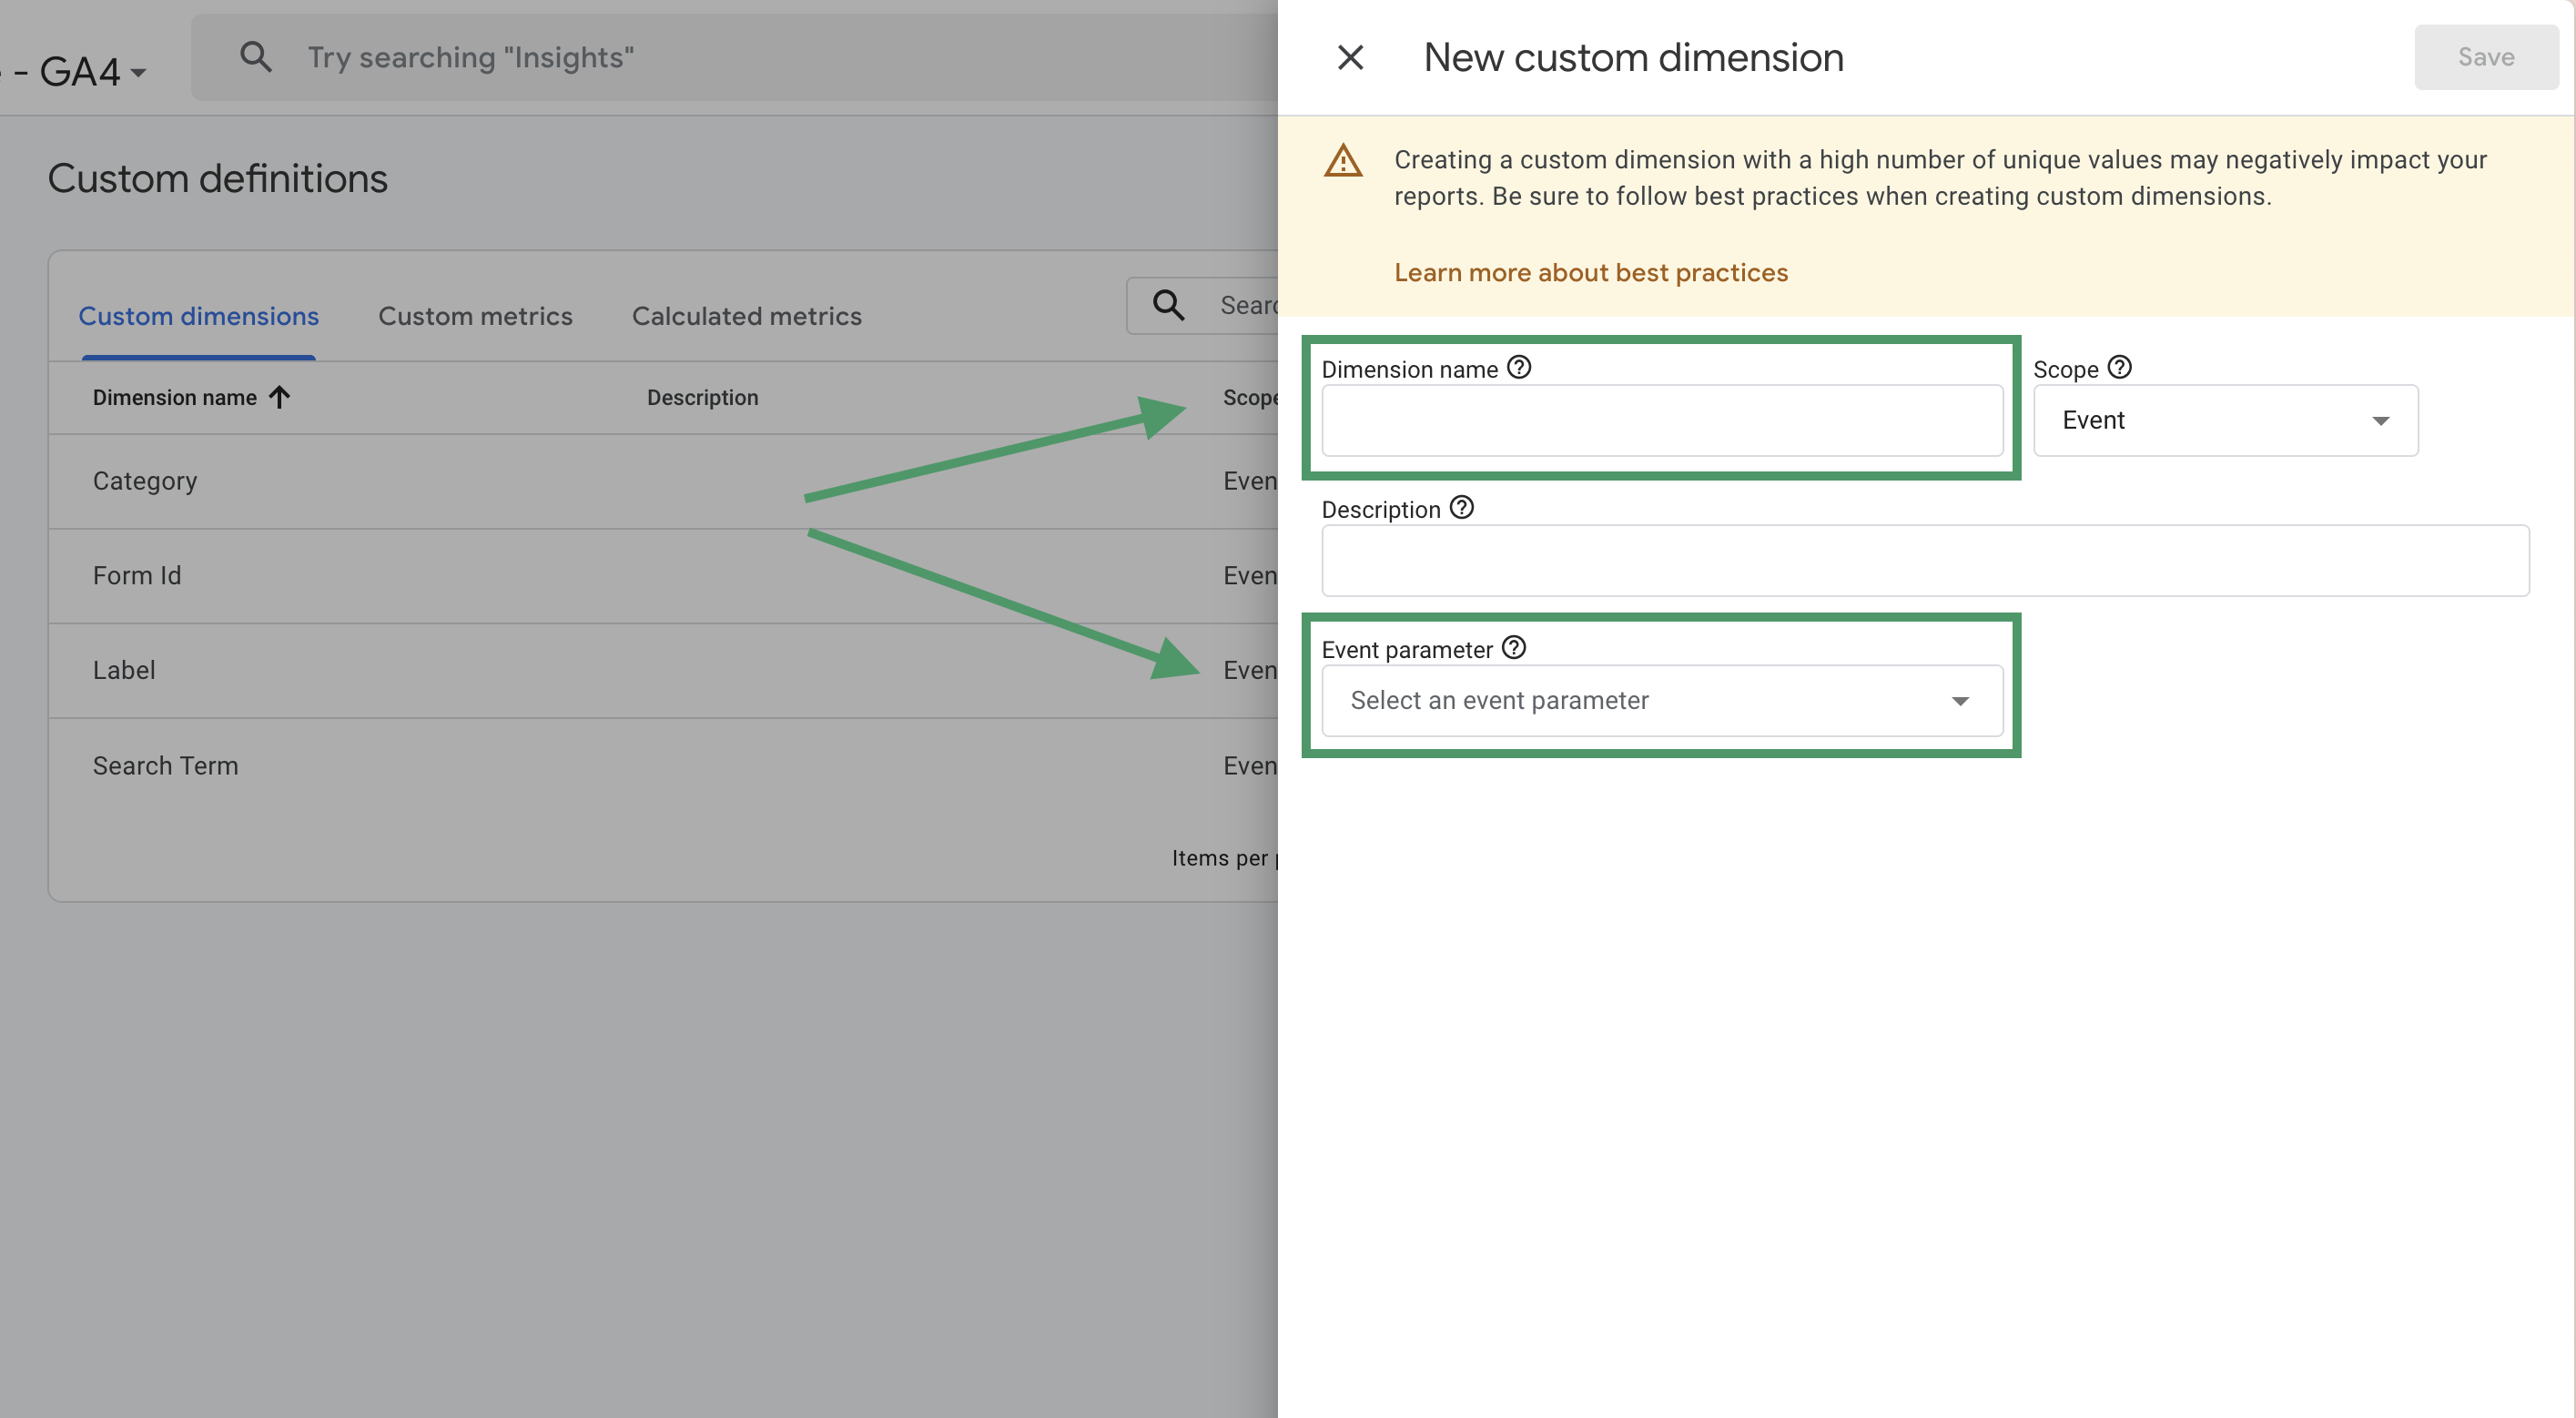Viewport: 2576px width, 1418px height.
Task: Close the New custom dimension panel
Action: [1350, 57]
